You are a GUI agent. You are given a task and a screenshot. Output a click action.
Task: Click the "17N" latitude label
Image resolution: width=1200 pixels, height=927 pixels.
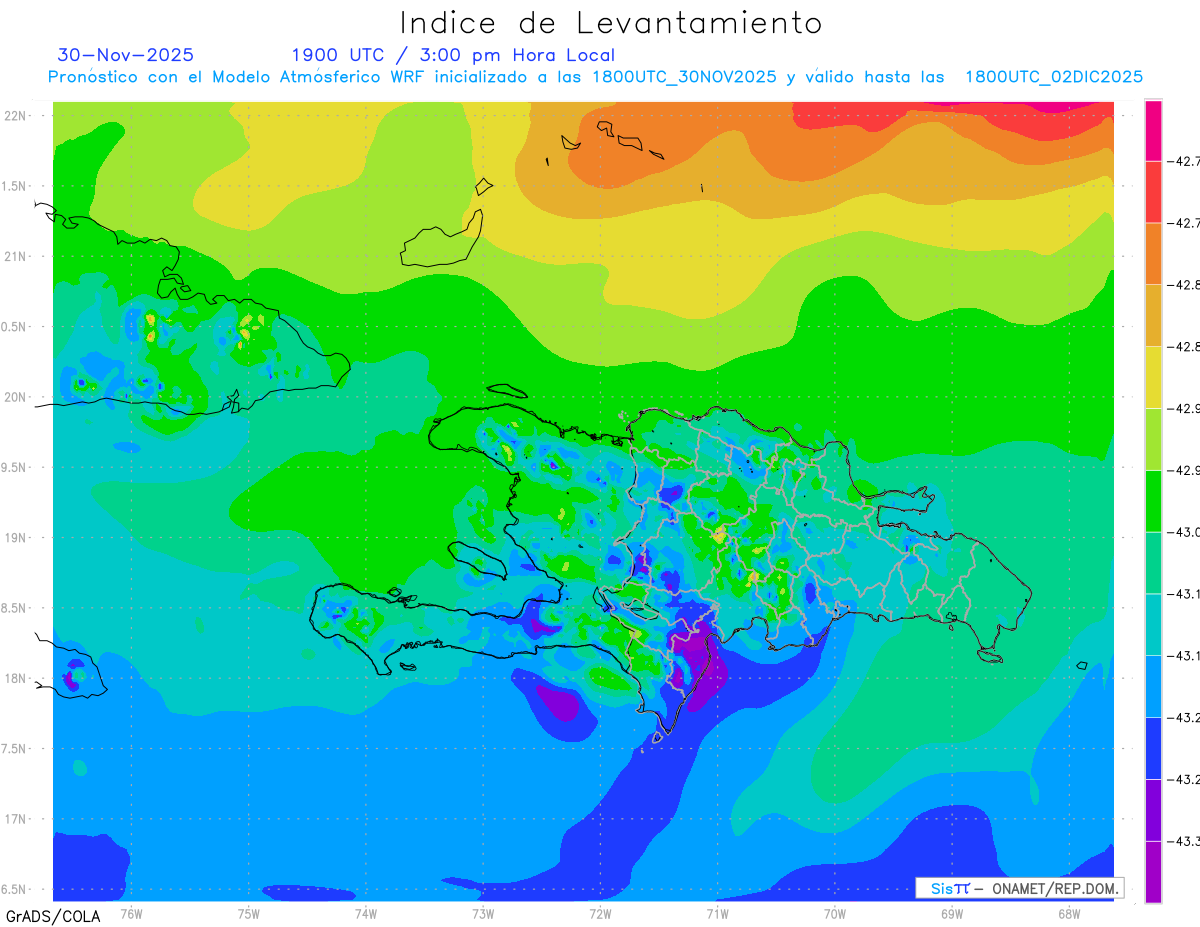[x=16, y=819]
